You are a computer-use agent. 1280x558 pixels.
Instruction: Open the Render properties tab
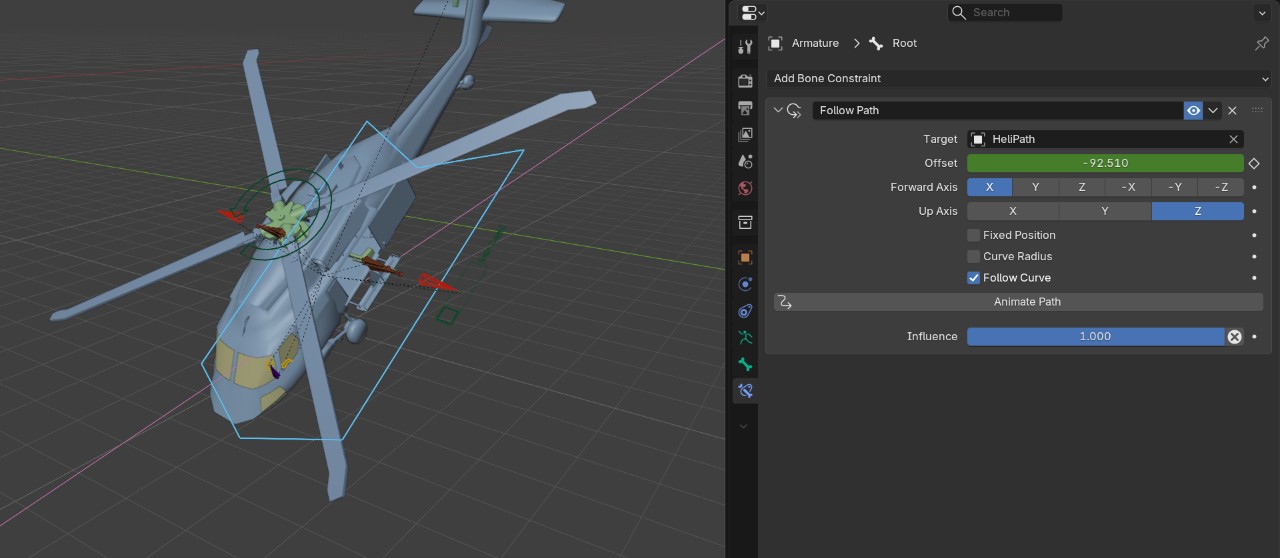(x=745, y=81)
